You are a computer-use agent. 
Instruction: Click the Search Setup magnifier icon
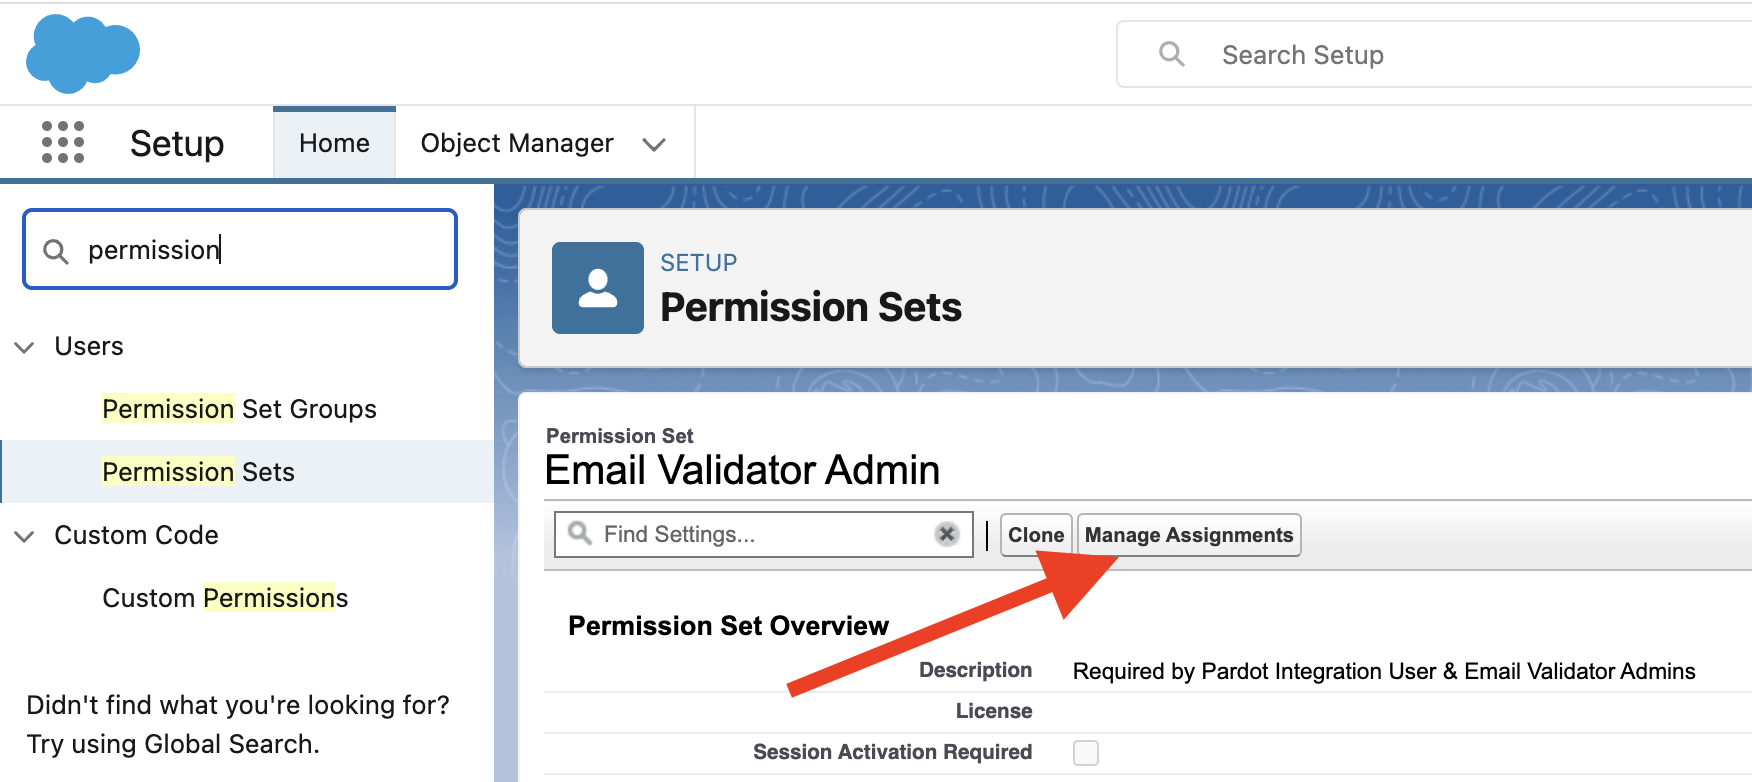pyautogui.click(x=1171, y=54)
